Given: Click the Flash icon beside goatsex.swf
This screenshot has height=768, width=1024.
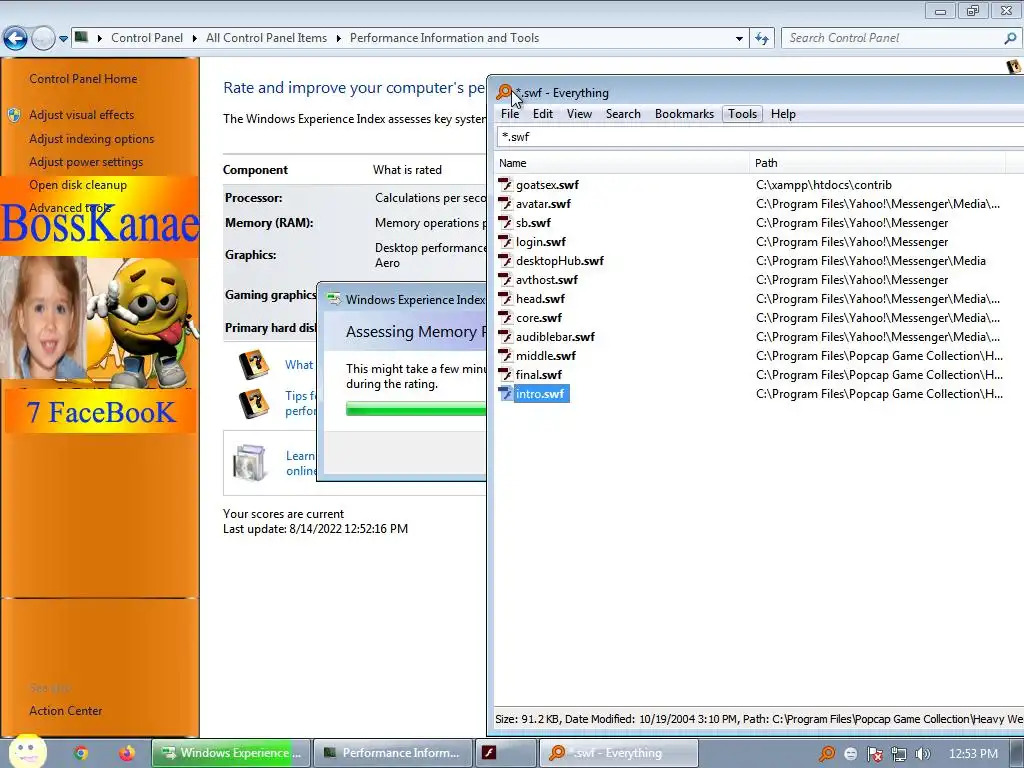Looking at the screenshot, I should point(505,185).
